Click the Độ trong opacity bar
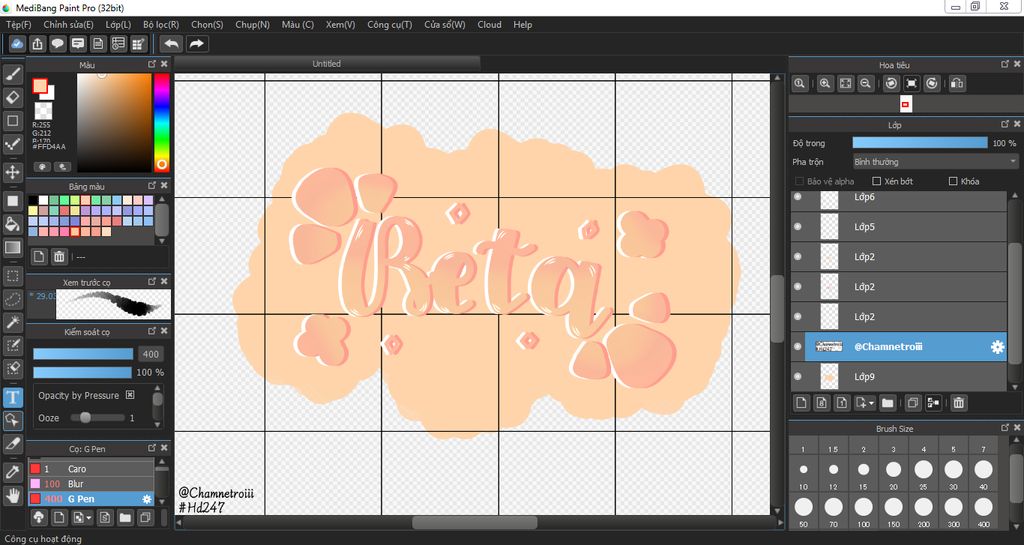1024x545 pixels. 920,143
